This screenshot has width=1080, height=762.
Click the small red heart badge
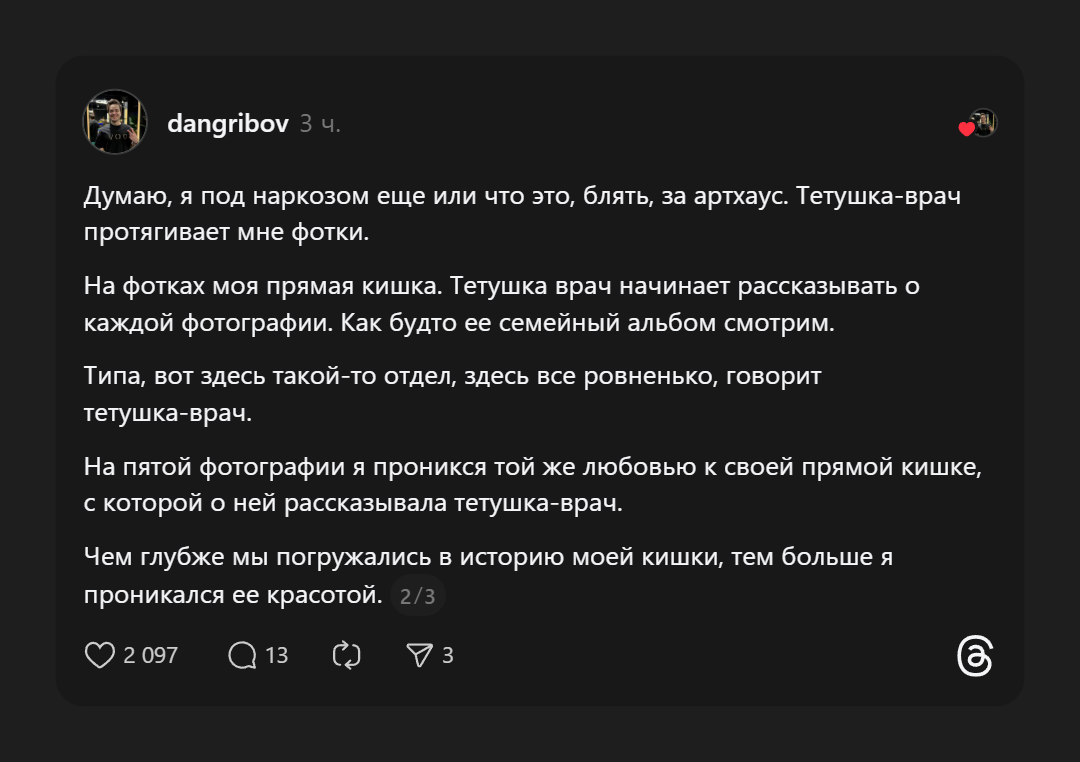[x=966, y=129]
